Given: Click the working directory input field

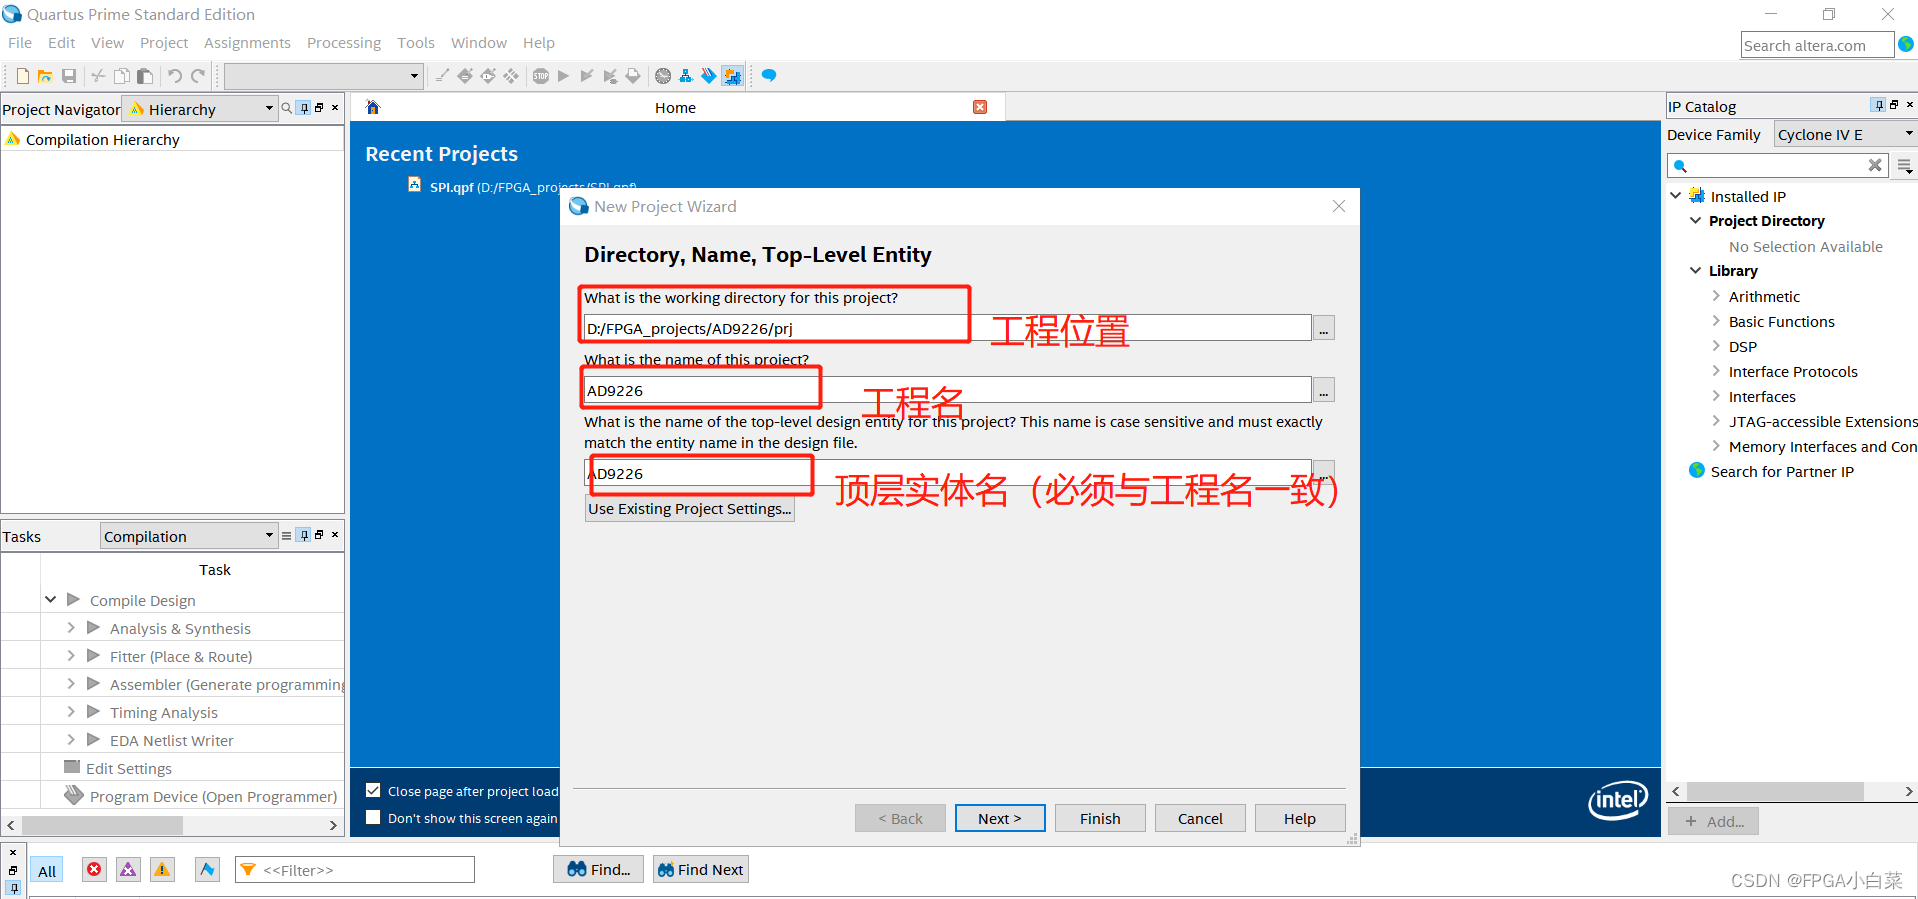Looking at the screenshot, I should (x=948, y=328).
